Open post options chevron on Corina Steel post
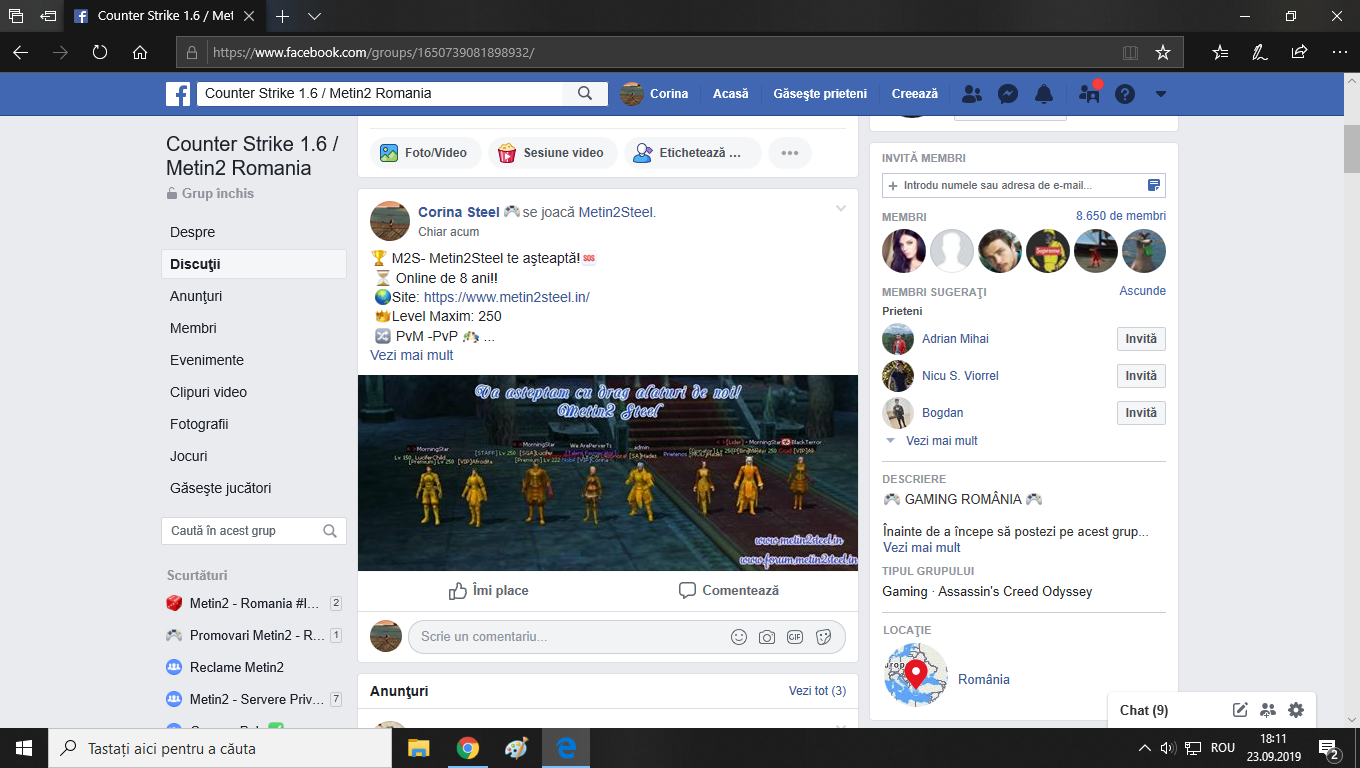The image size is (1360, 768). [x=841, y=209]
